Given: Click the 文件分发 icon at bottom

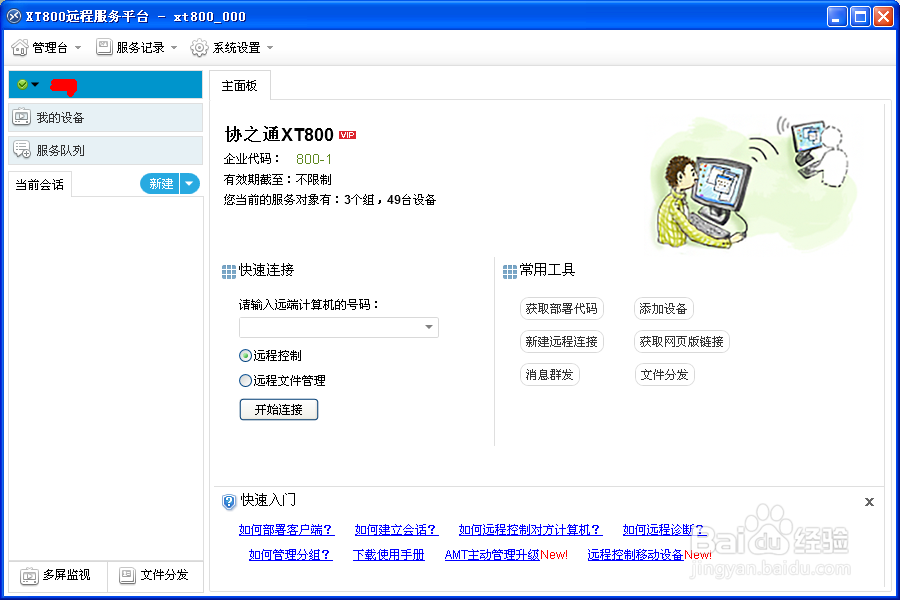Looking at the screenshot, I should [x=127, y=576].
